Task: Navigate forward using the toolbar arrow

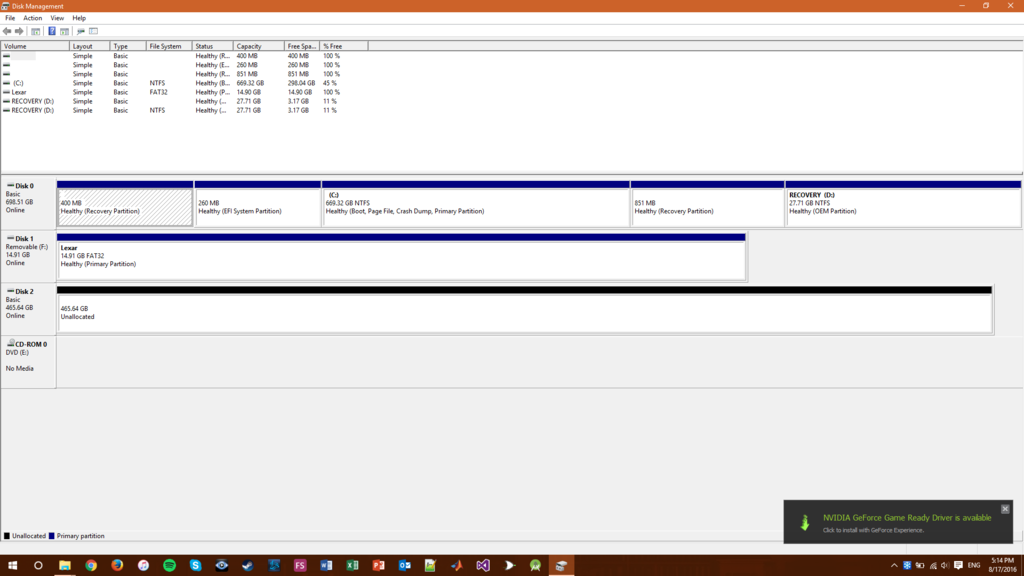Action: pyautogui.click(x=18, y=32)
